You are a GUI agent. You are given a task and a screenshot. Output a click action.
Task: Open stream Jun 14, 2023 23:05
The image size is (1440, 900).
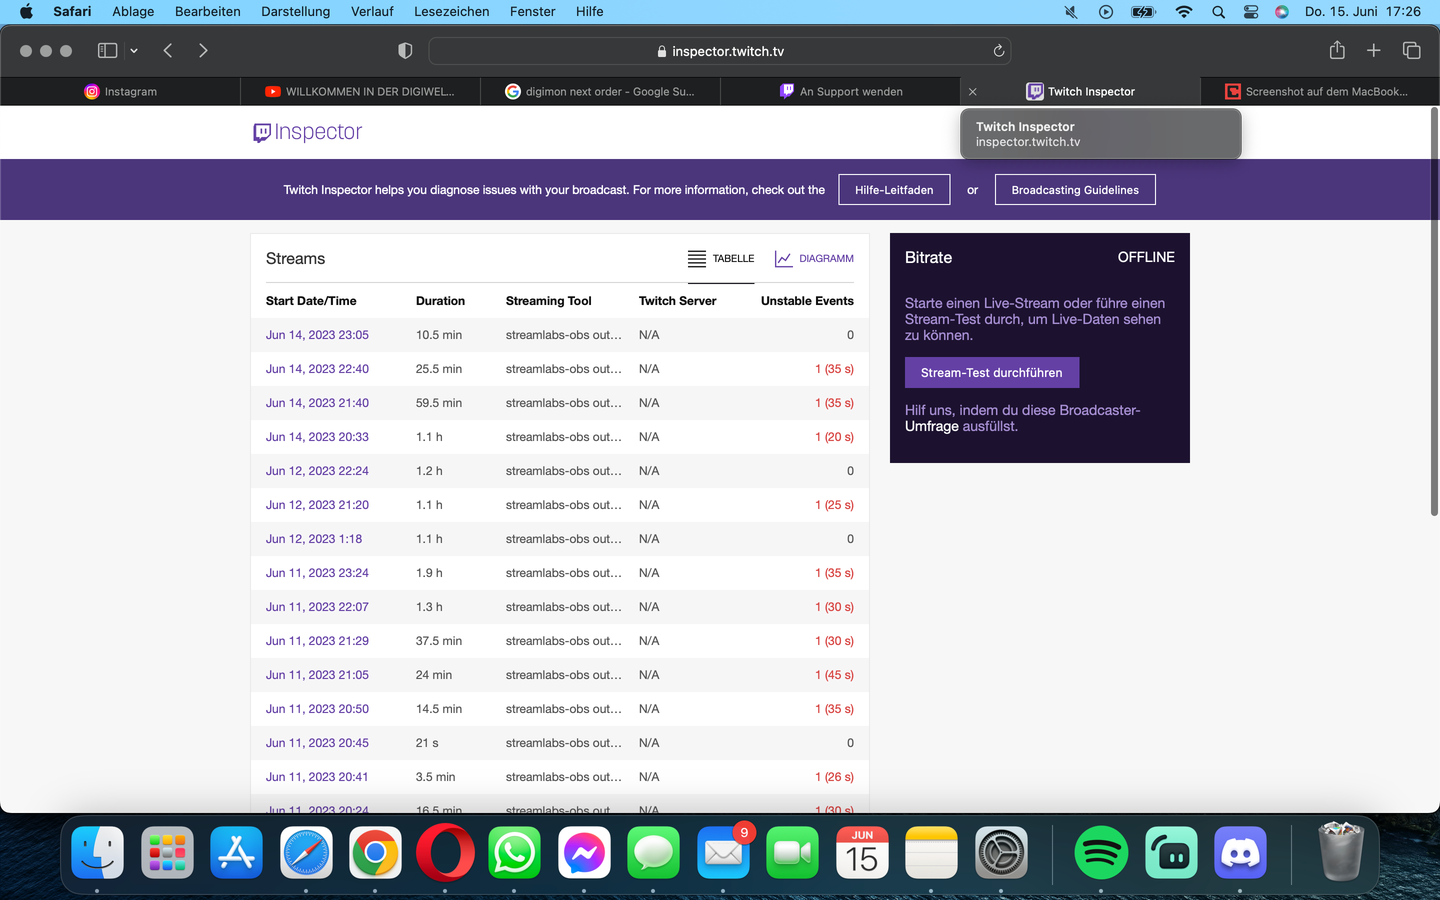tap(317, 335)
